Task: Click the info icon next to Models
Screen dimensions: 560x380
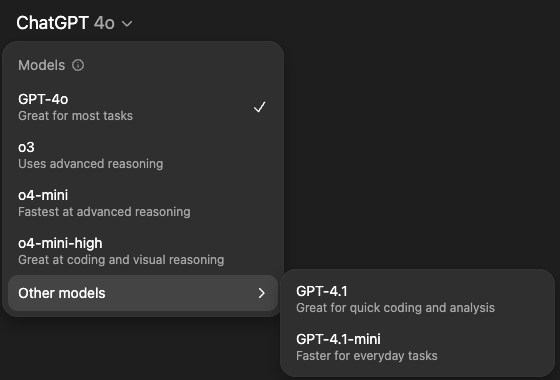Action: coord(78,65)
